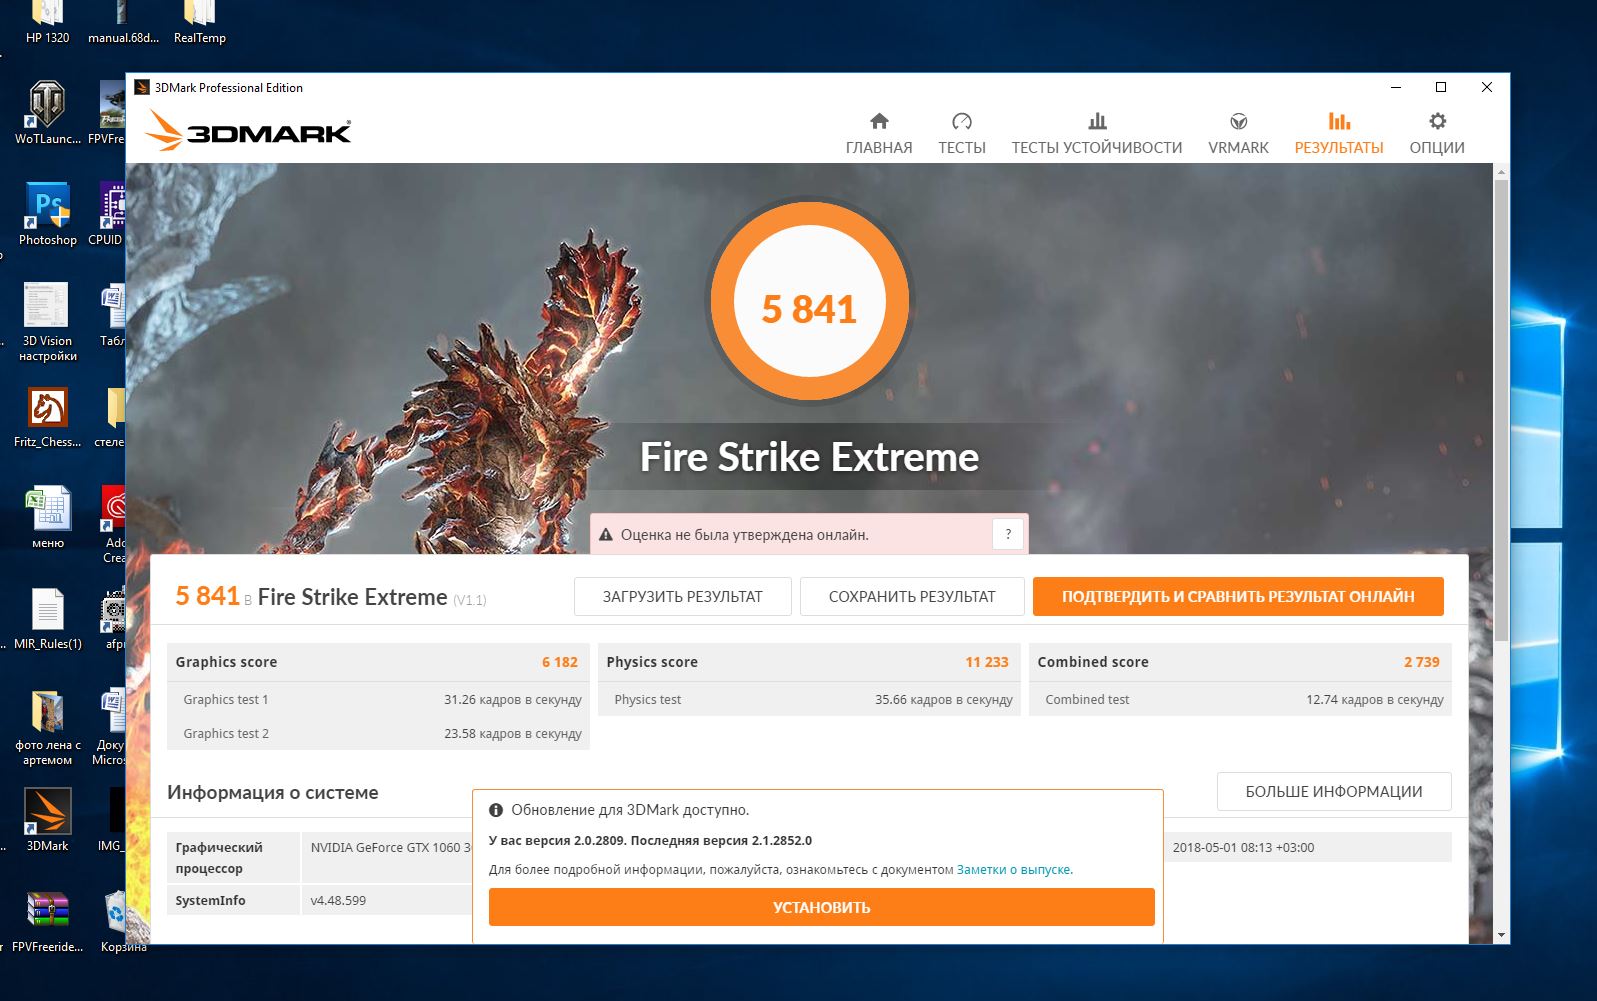1597x1001 pixels.
Task: Click the NVIDIA GeForce GTX 1060 text
Action: click(x=391, y=847)
